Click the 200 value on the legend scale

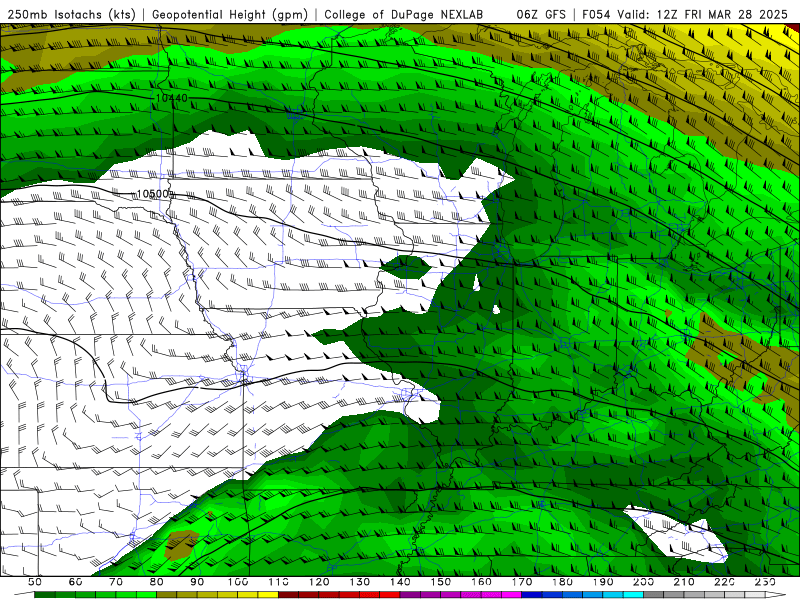click(x=643, y=582)
